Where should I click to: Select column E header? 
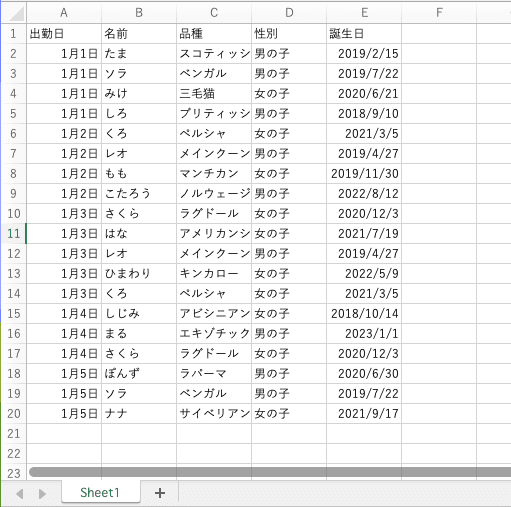pyautogui.click(x=364, y=13)
